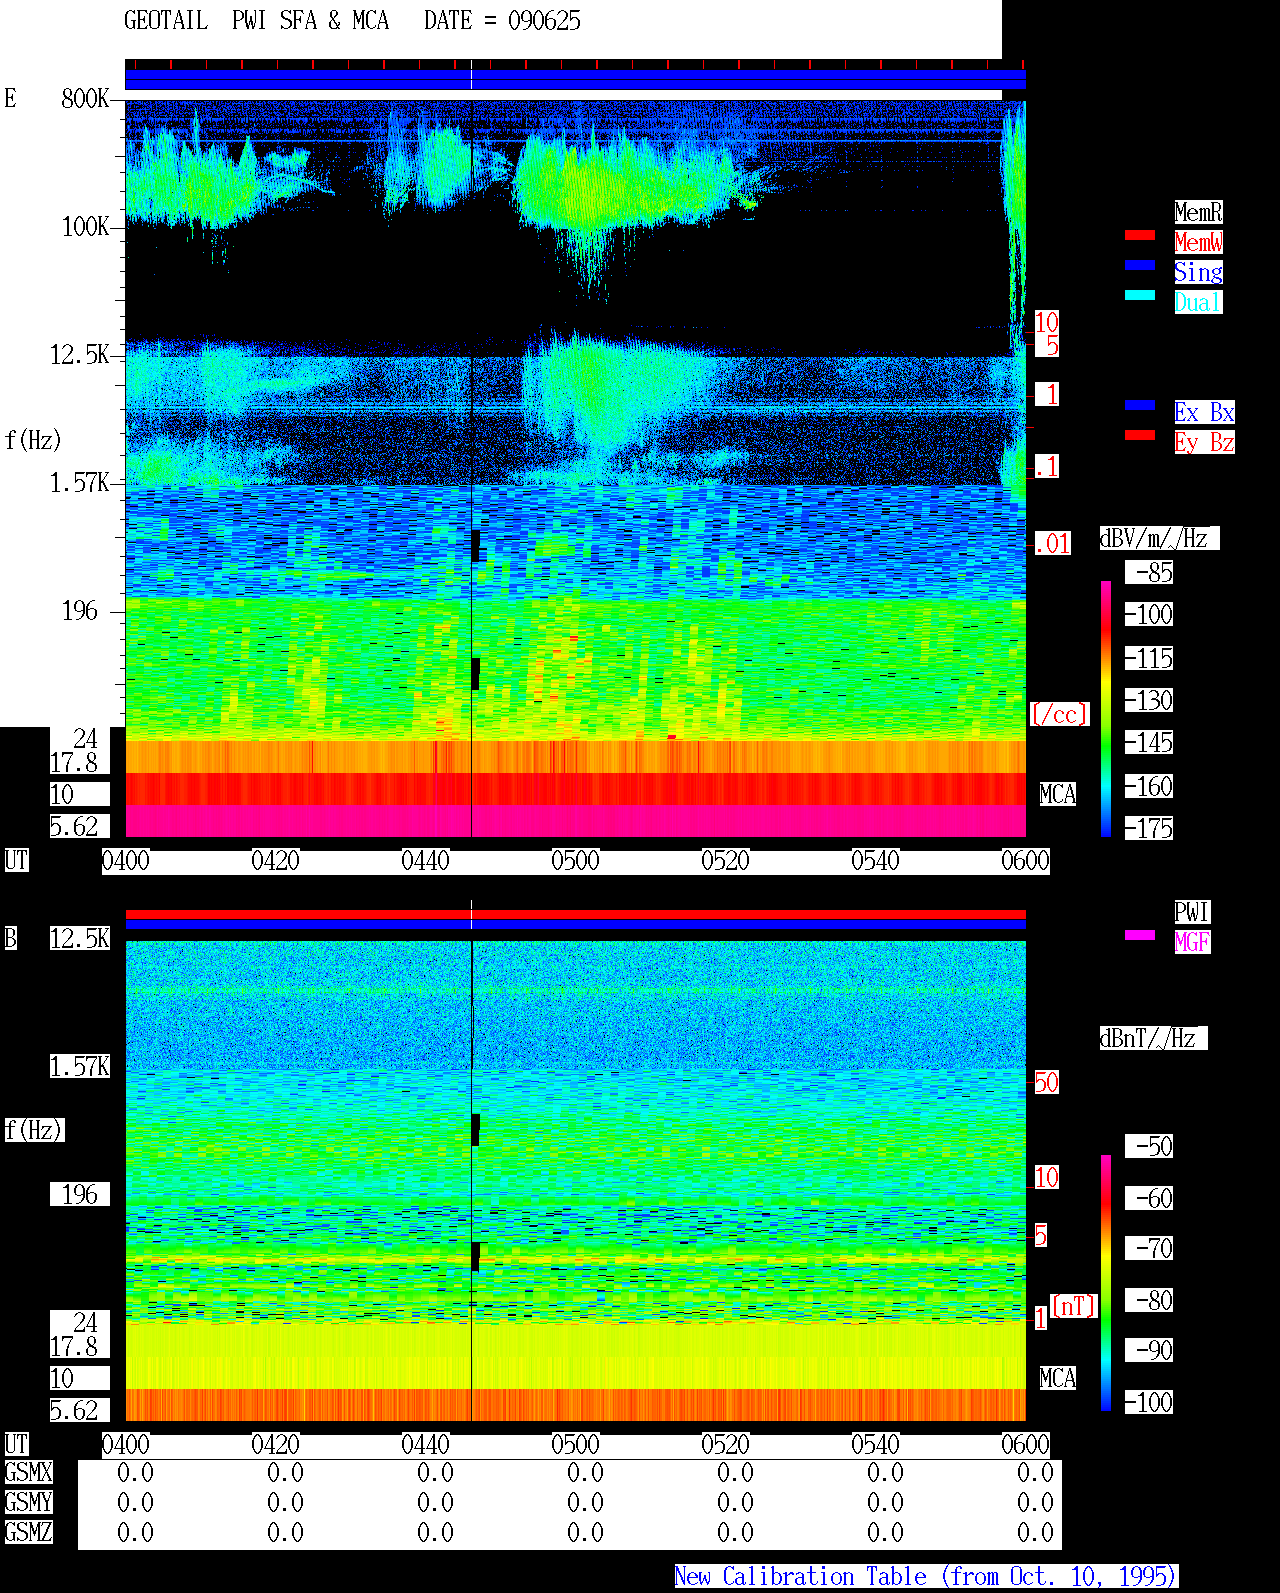Click the DATE = 090625 label

(502, 21)
